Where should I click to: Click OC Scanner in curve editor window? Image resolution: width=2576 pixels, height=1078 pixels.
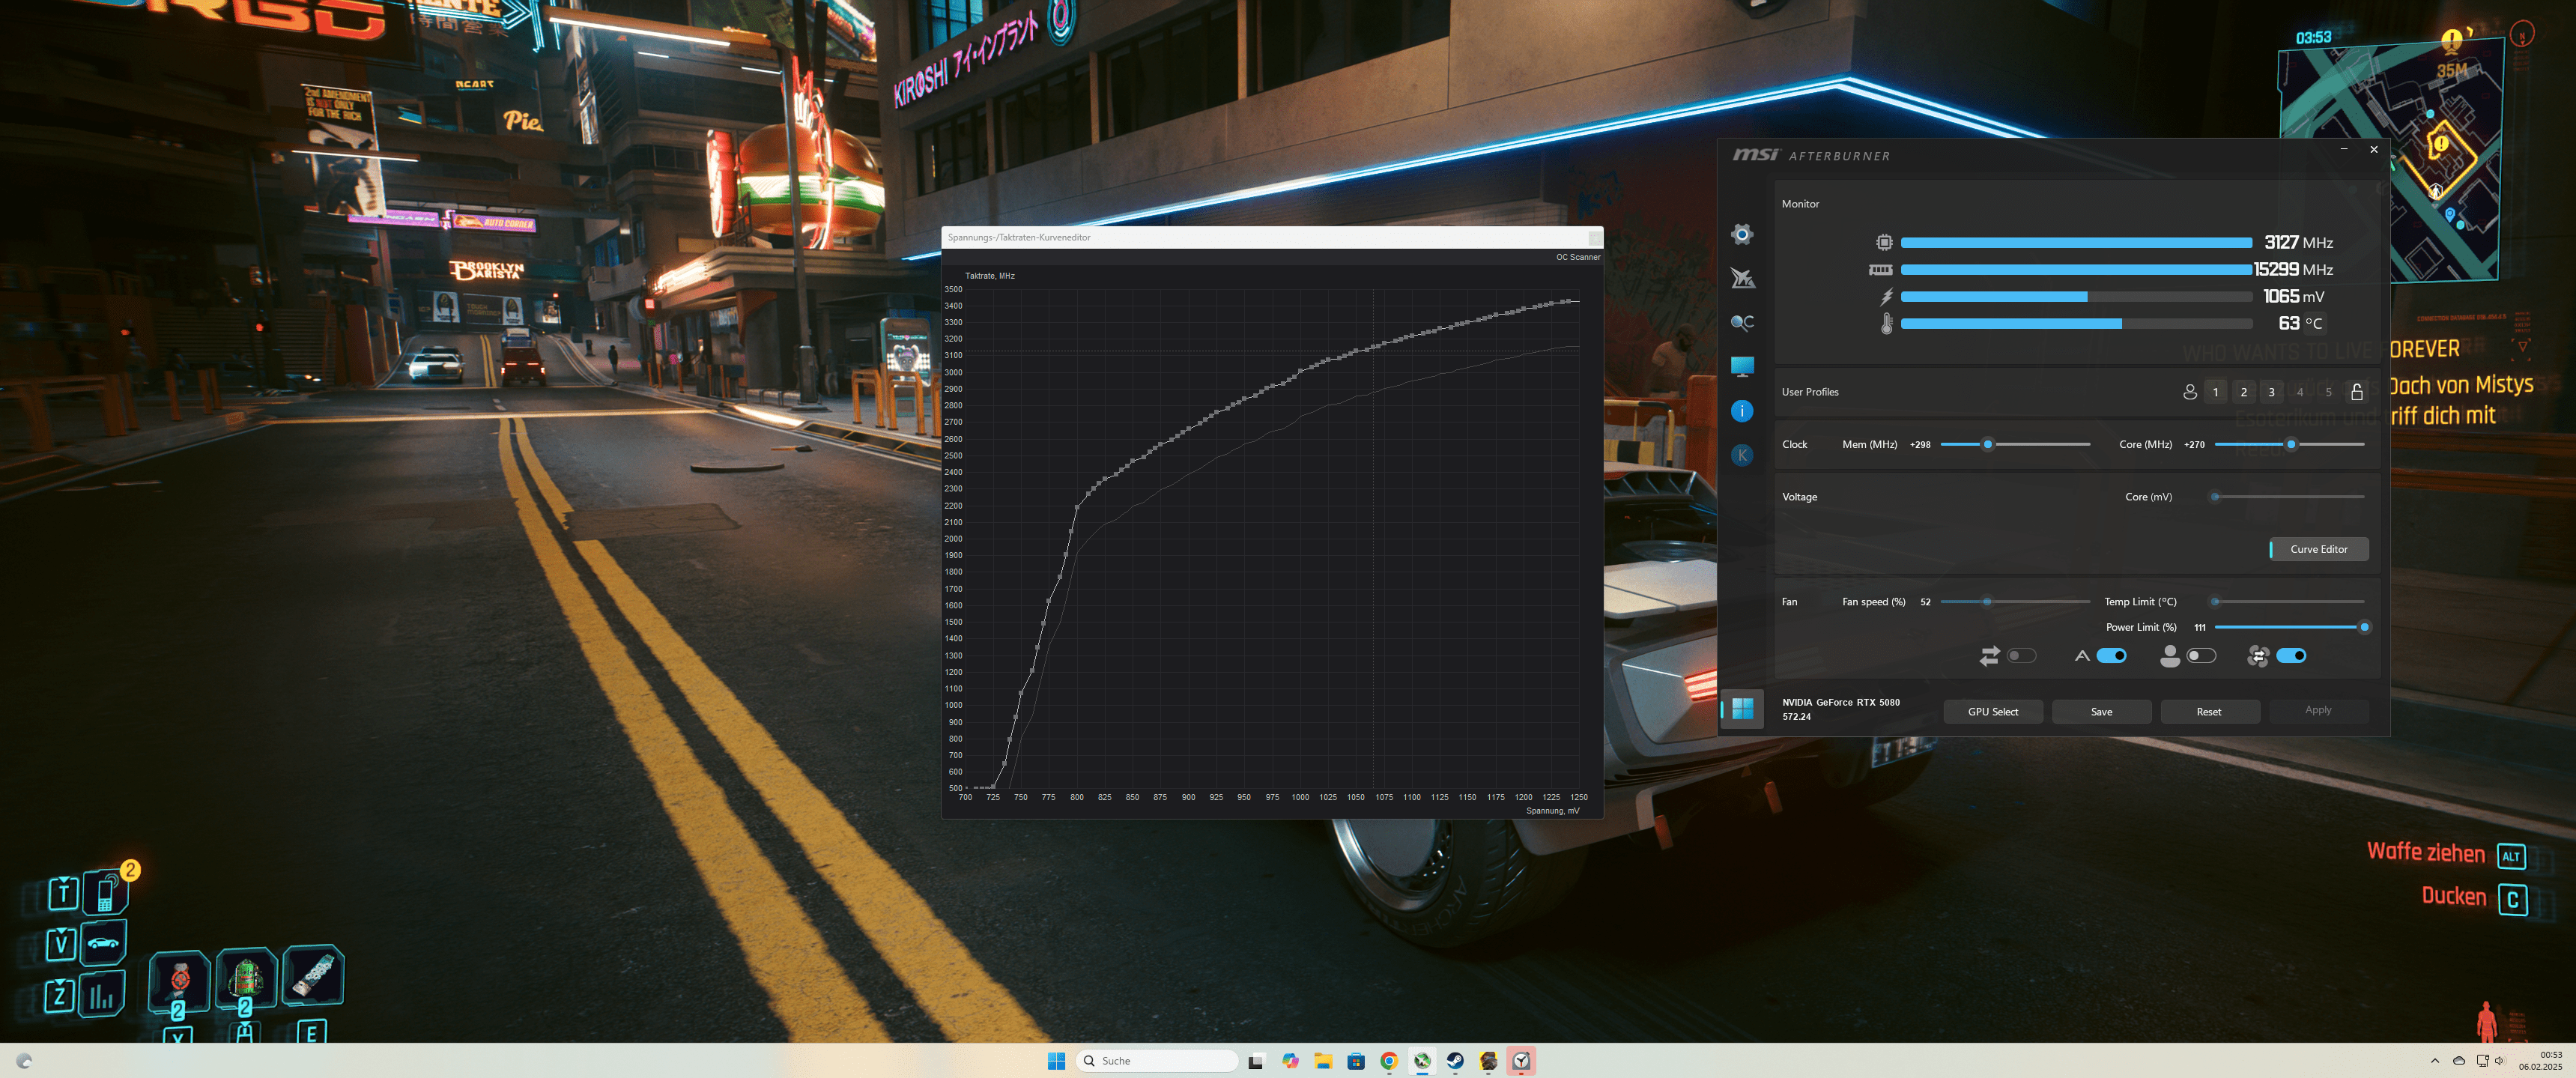[1577, 257]
